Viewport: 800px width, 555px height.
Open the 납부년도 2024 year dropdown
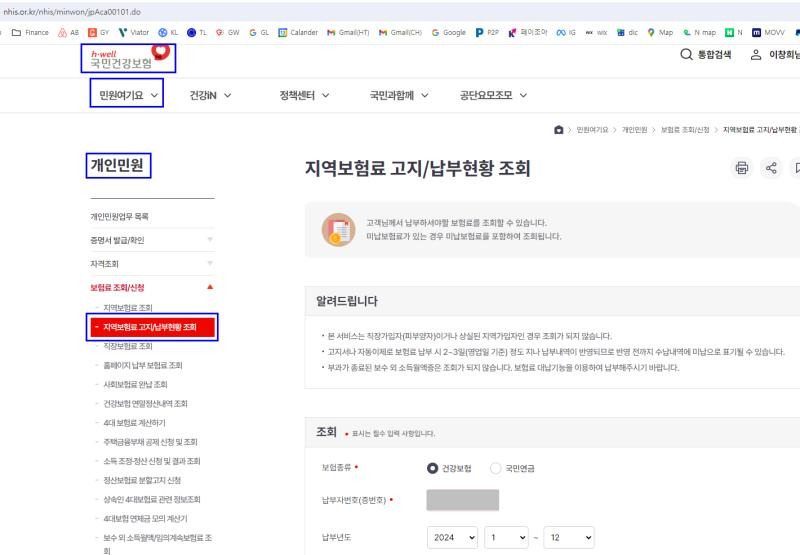tap(452, 537)
